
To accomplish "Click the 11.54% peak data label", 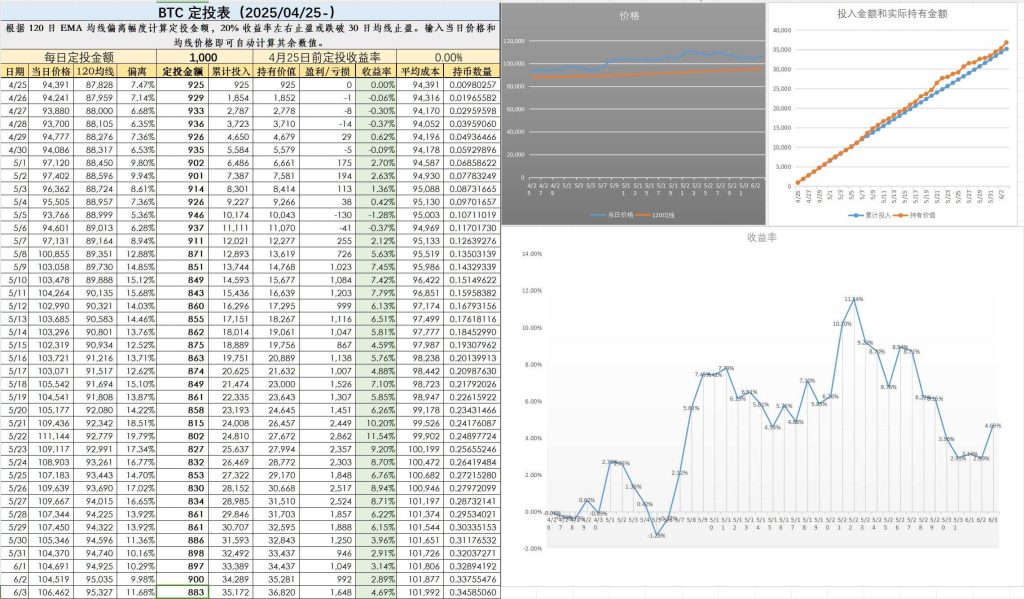I will (x=853, y=299).
